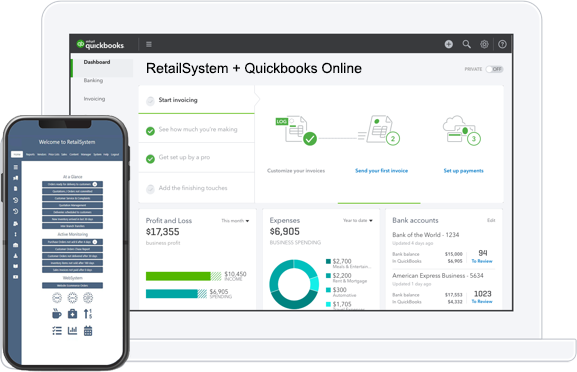This screenshot has width=577, height=372.
Task: Open Invoicing in QuickBooks sidebar
Action: 94,99
